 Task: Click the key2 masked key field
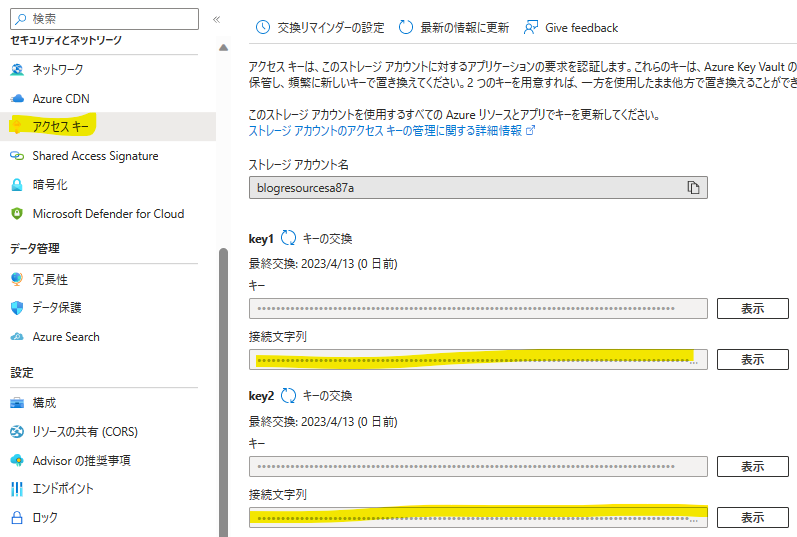[478, 466]
